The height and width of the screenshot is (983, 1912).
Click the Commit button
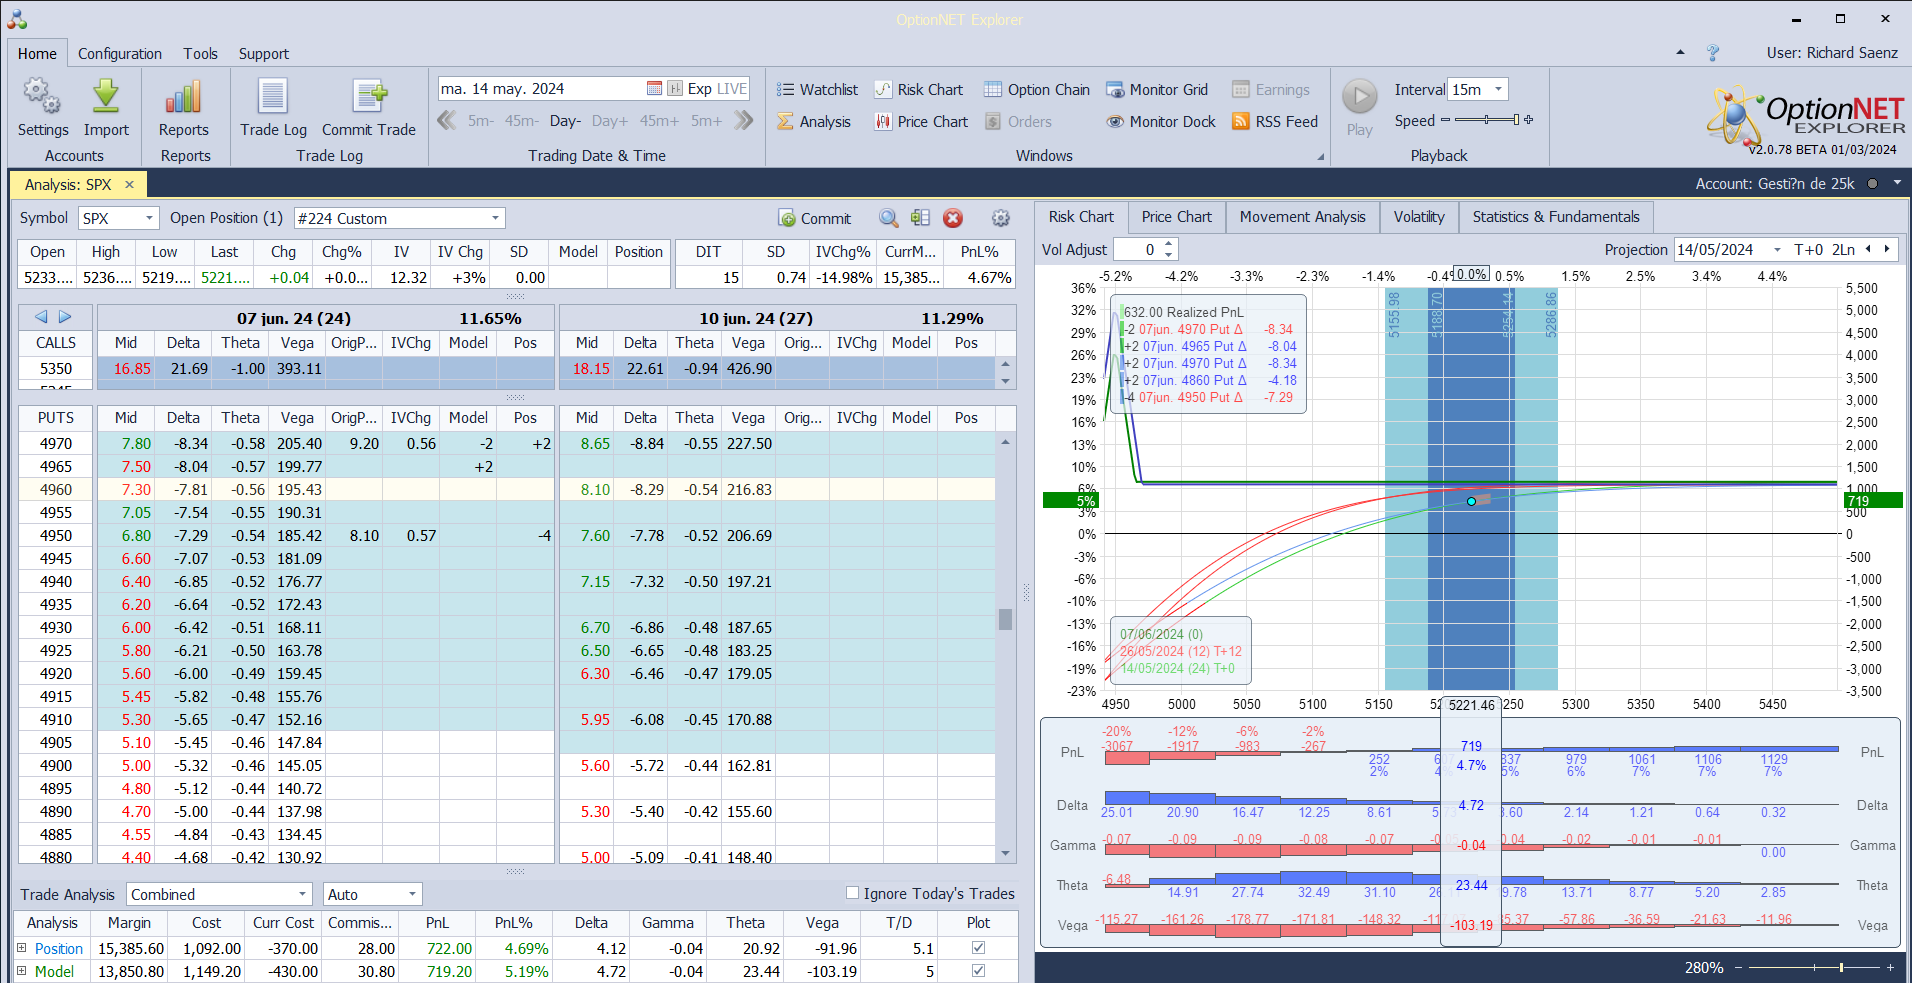[815, 218]
